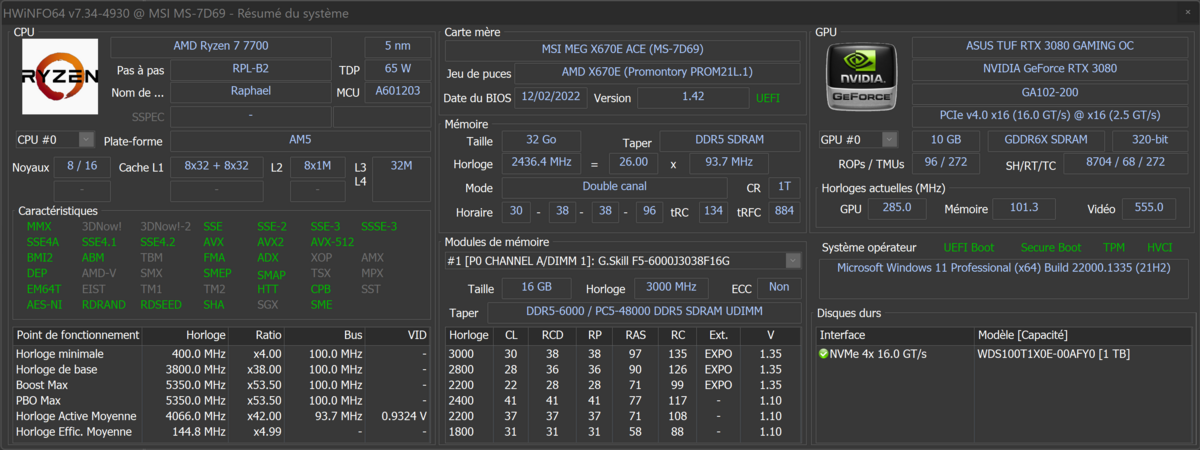The height and width of the screenshot is (450, 1200).
Task: Select the RPL-B2 stepping value
Action: click(249, 69)
